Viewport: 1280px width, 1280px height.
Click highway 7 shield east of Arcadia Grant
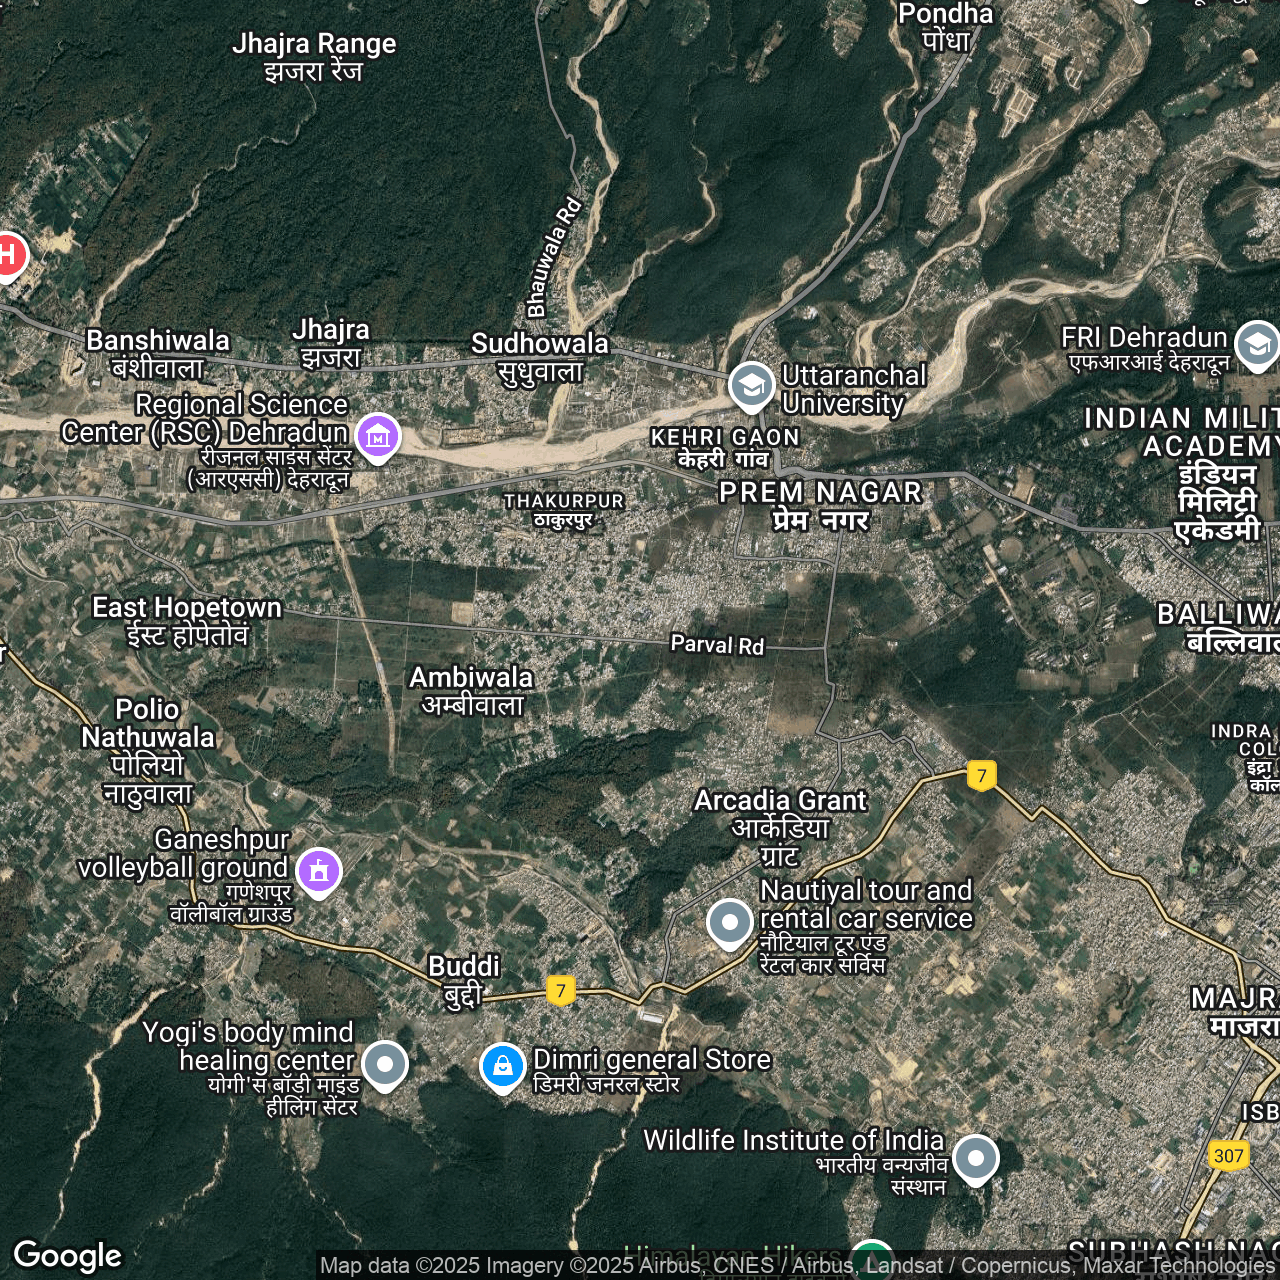982,775
